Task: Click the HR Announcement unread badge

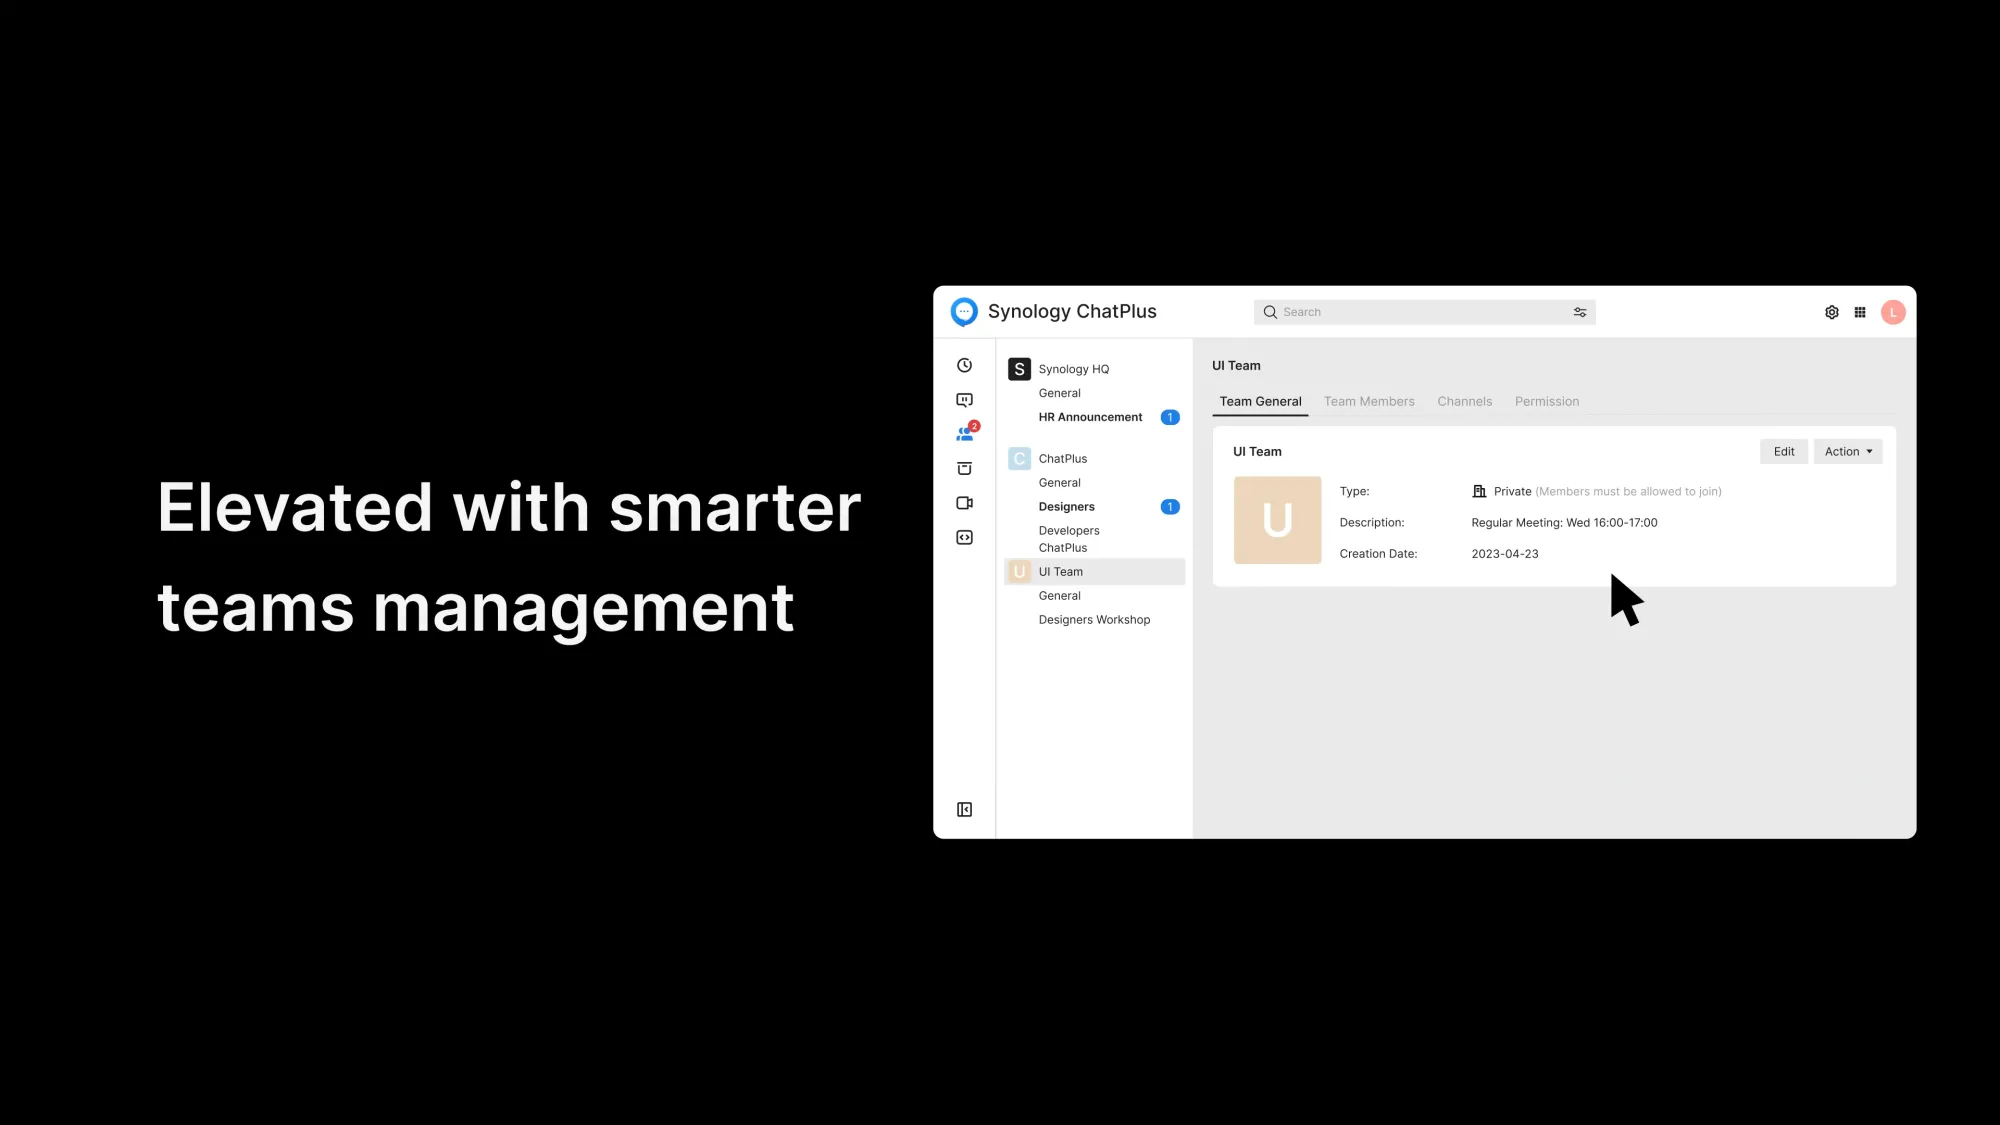Action: (1169, 417)
